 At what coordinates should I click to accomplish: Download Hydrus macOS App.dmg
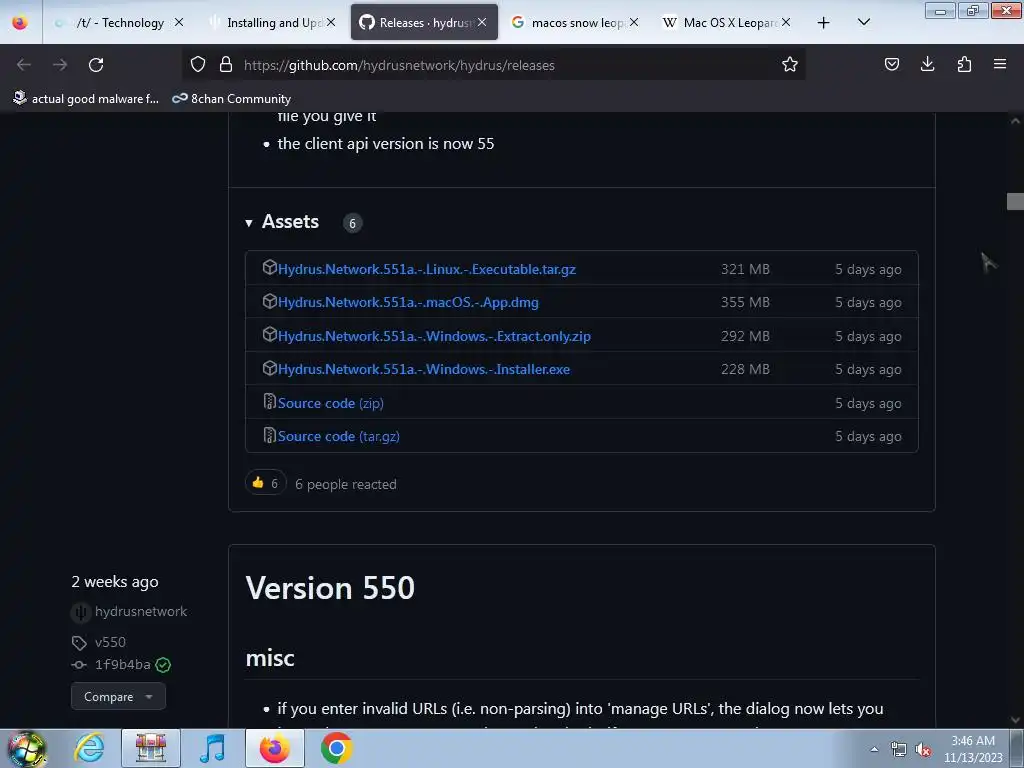click(x=408, y=302)
